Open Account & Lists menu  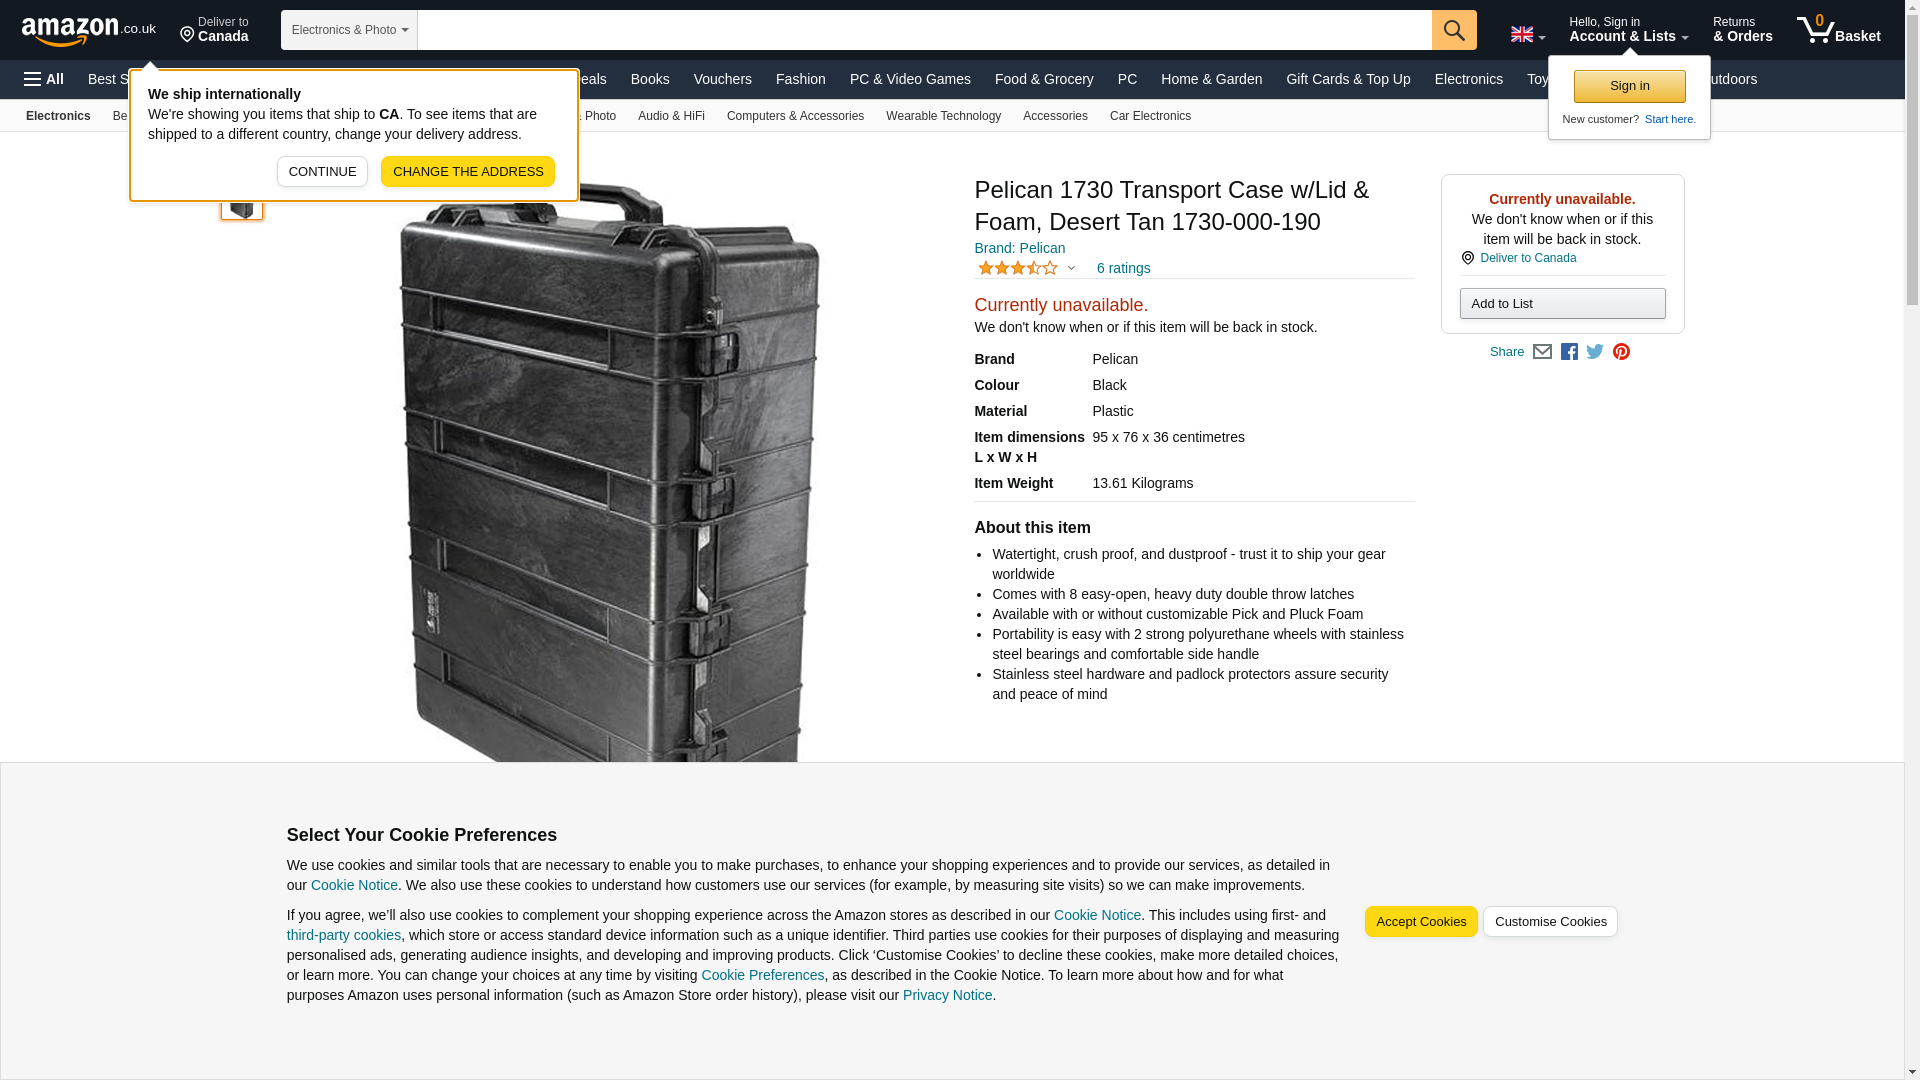1629,30
